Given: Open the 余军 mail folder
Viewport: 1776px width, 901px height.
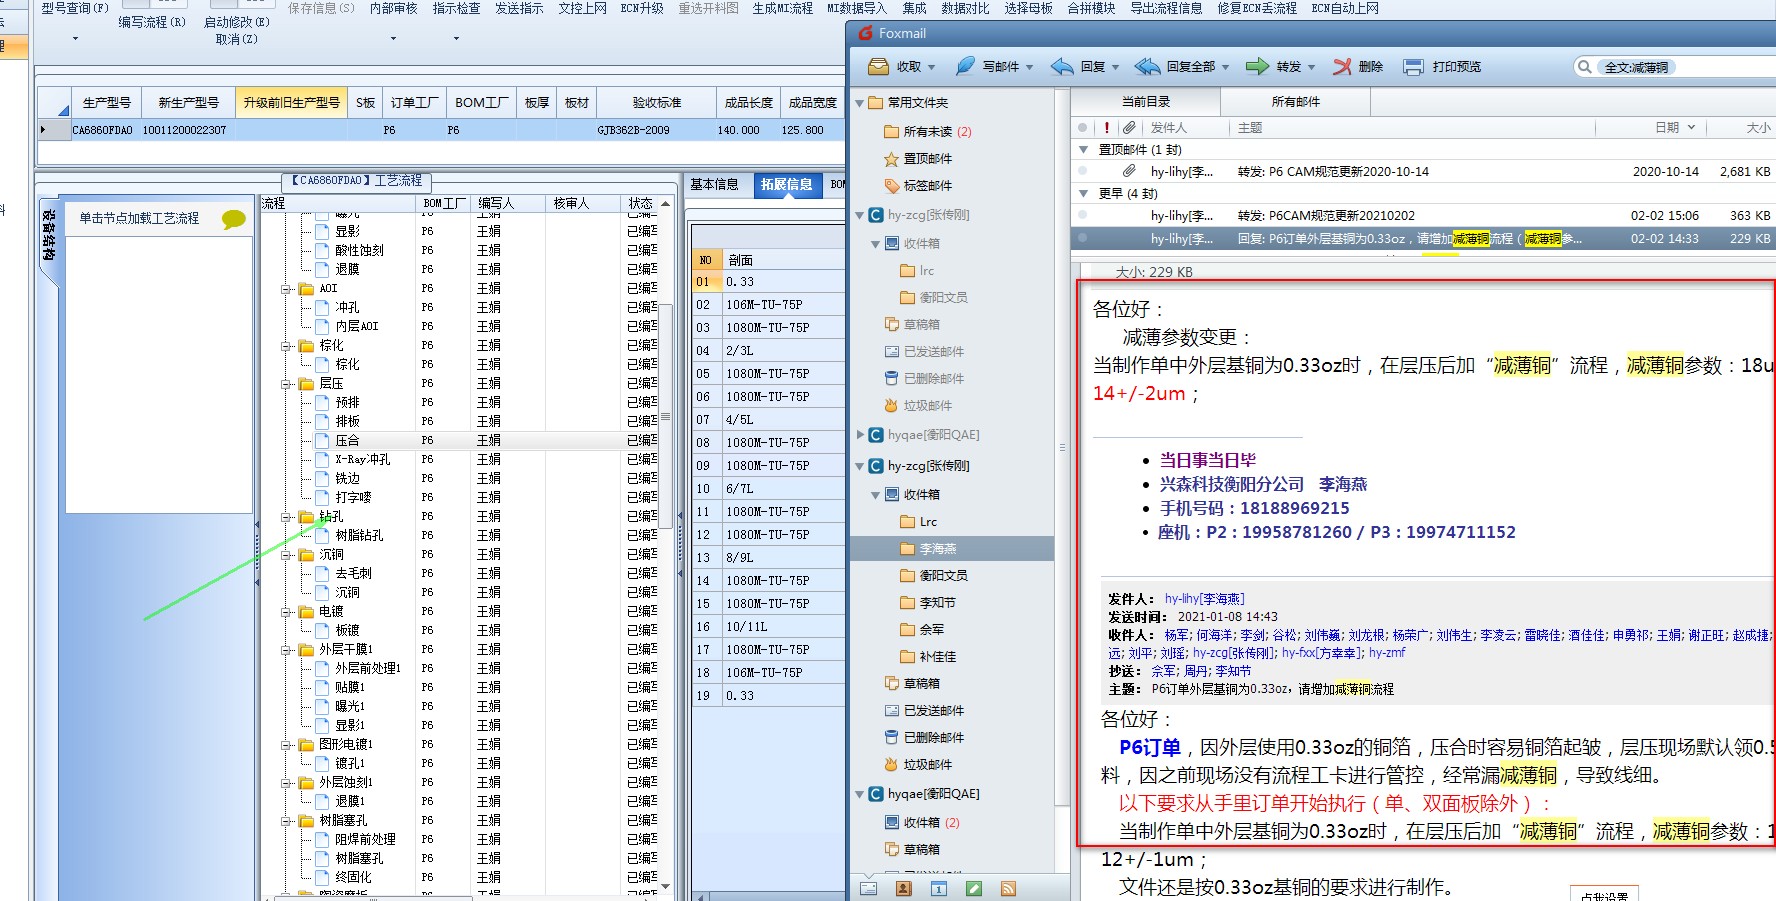Looking at the screenshot, I should click(x=923, y=630).
